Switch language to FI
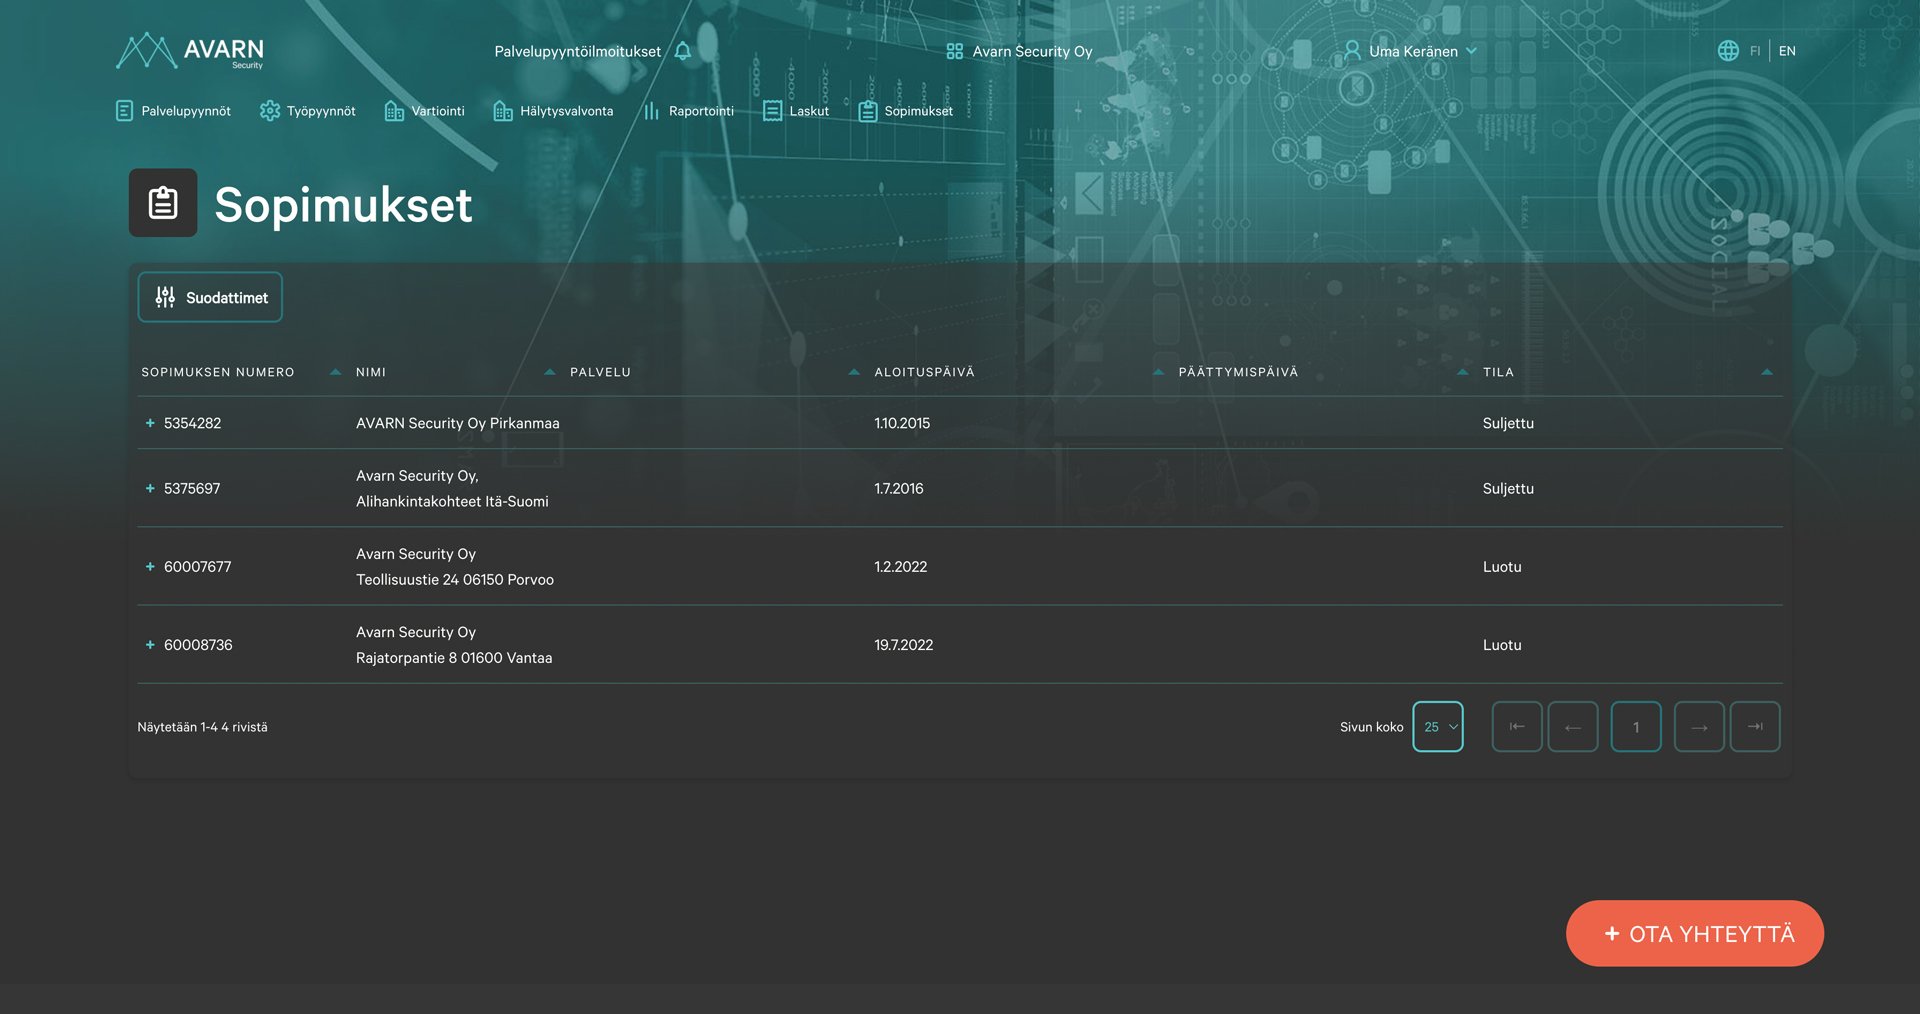Viewport: 1920px width, 1014px height. [x=1755, y=51]
